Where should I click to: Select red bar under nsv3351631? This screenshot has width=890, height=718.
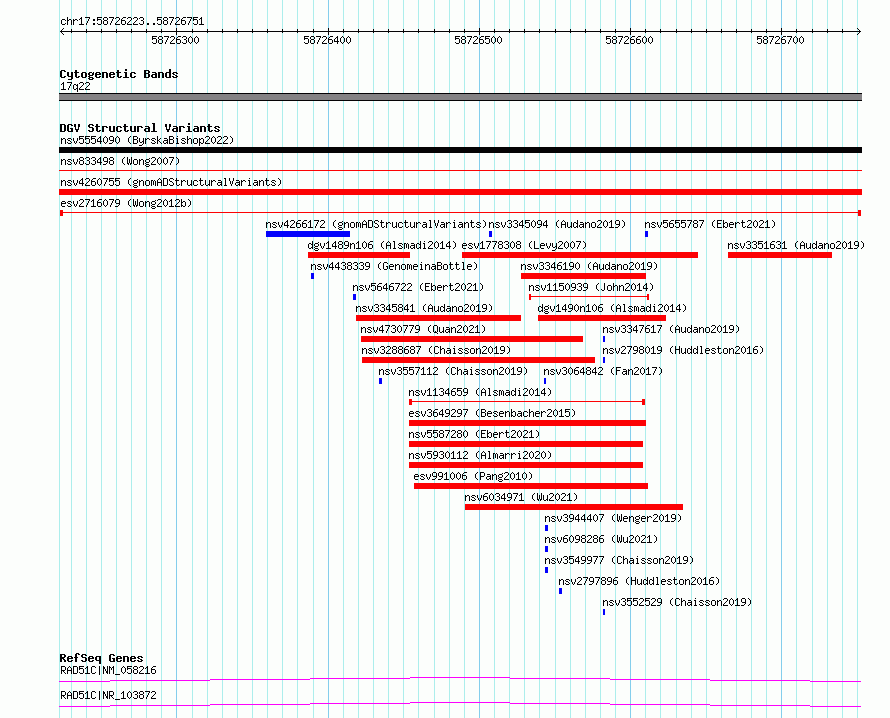pos(780,255)
